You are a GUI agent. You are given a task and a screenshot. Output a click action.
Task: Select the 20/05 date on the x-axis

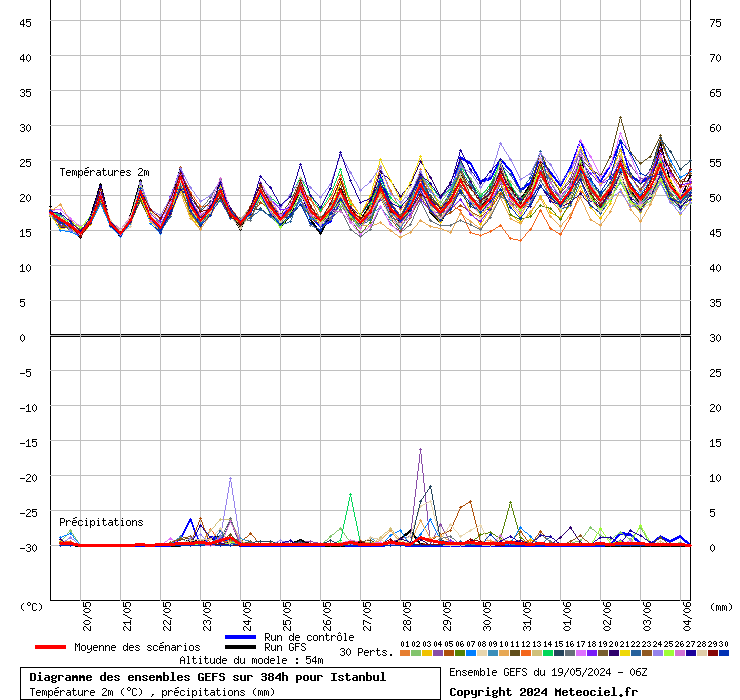pyautogui.click(x=88, y=612)
